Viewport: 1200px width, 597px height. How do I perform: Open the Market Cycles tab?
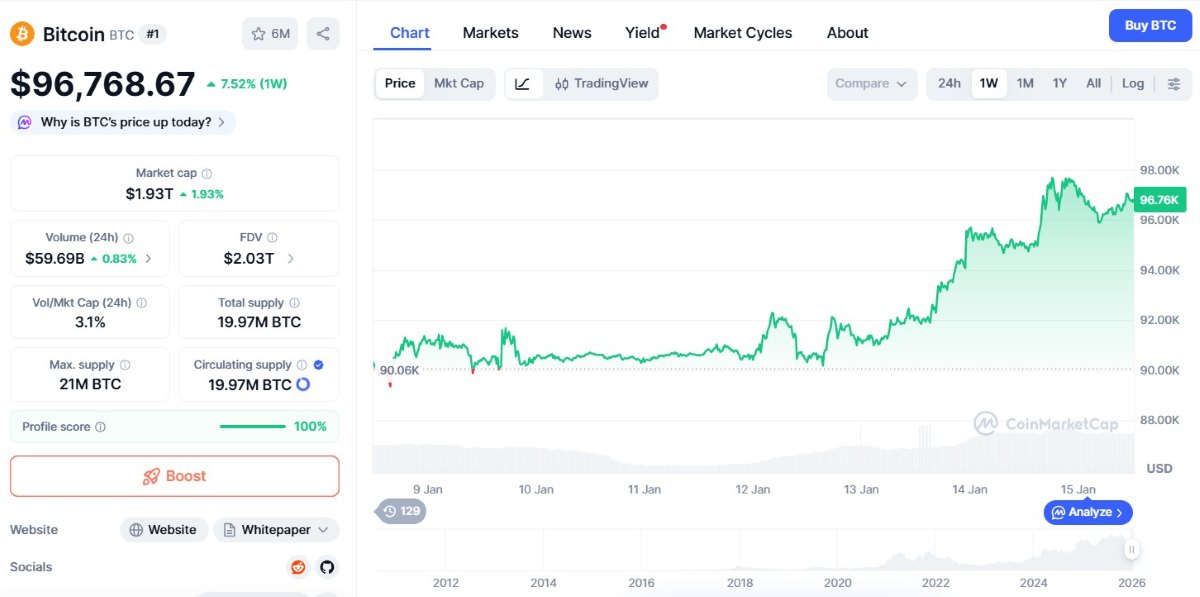coord(743,33)
